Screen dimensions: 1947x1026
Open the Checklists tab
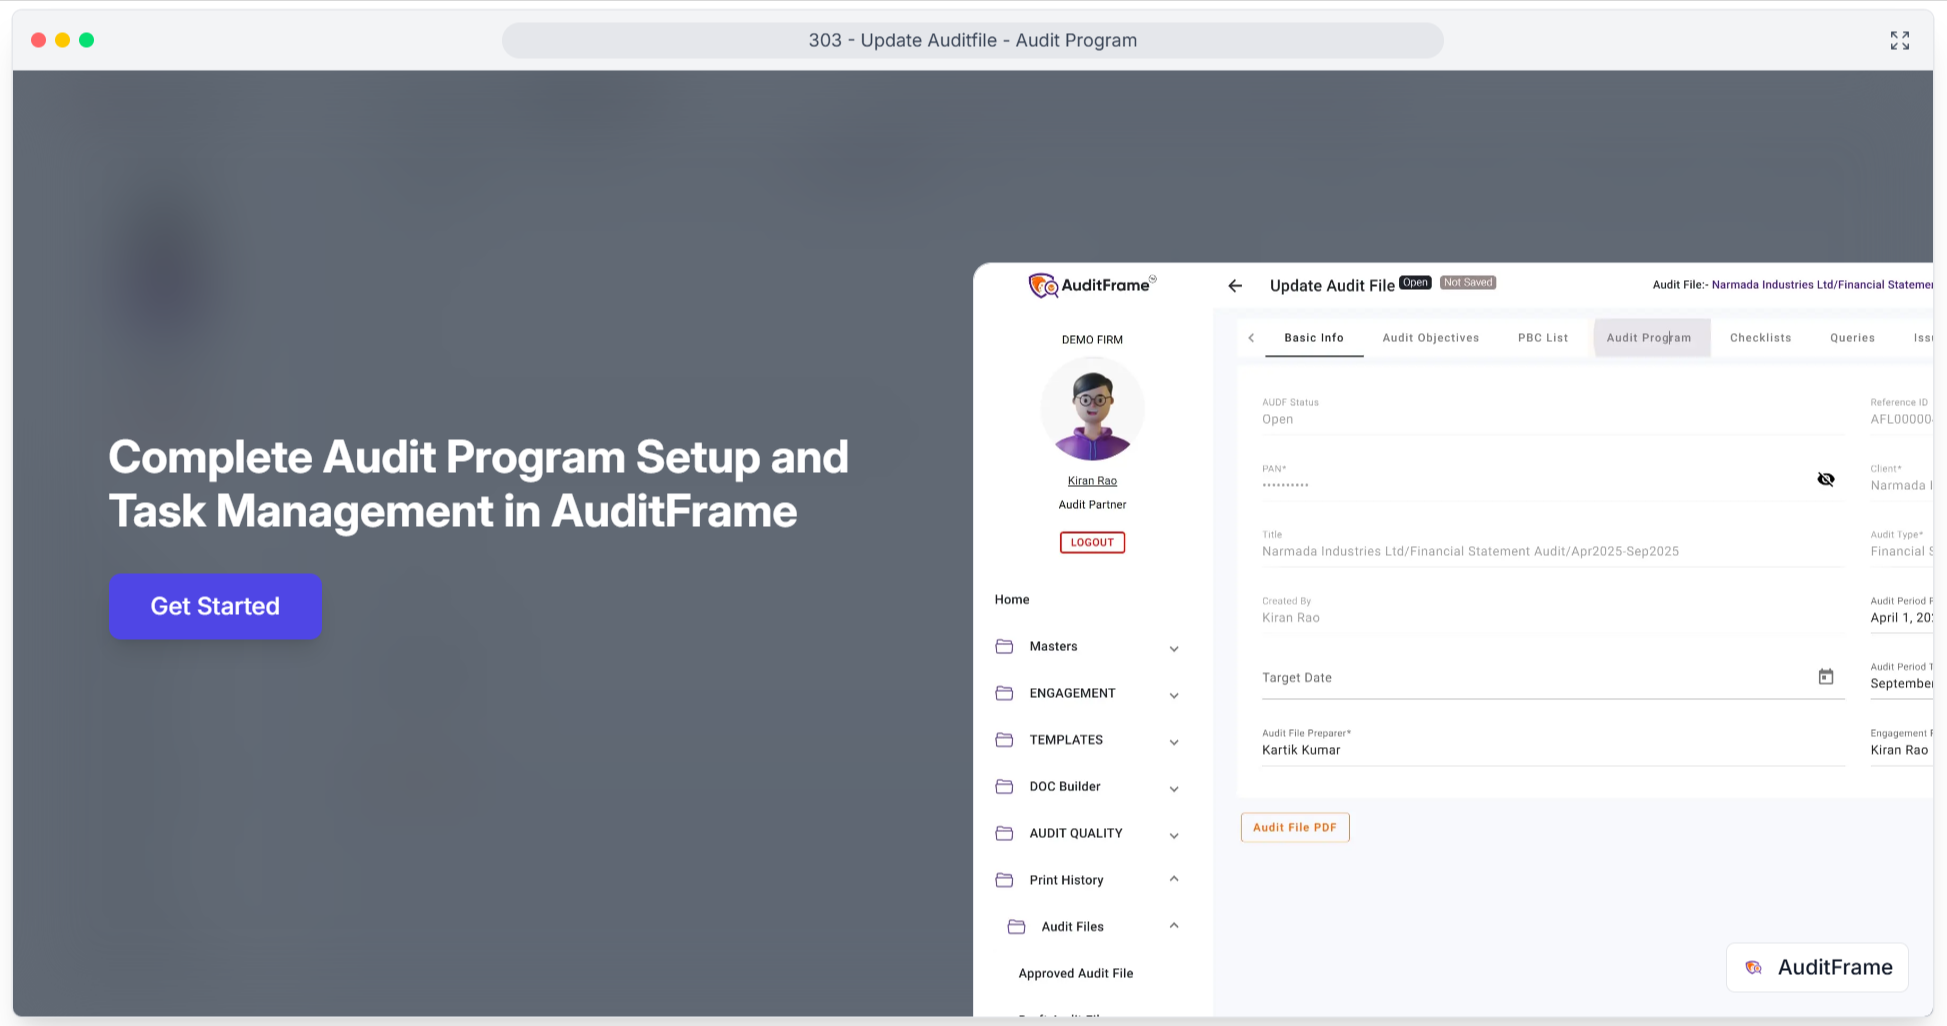(x=1760, y=337)
